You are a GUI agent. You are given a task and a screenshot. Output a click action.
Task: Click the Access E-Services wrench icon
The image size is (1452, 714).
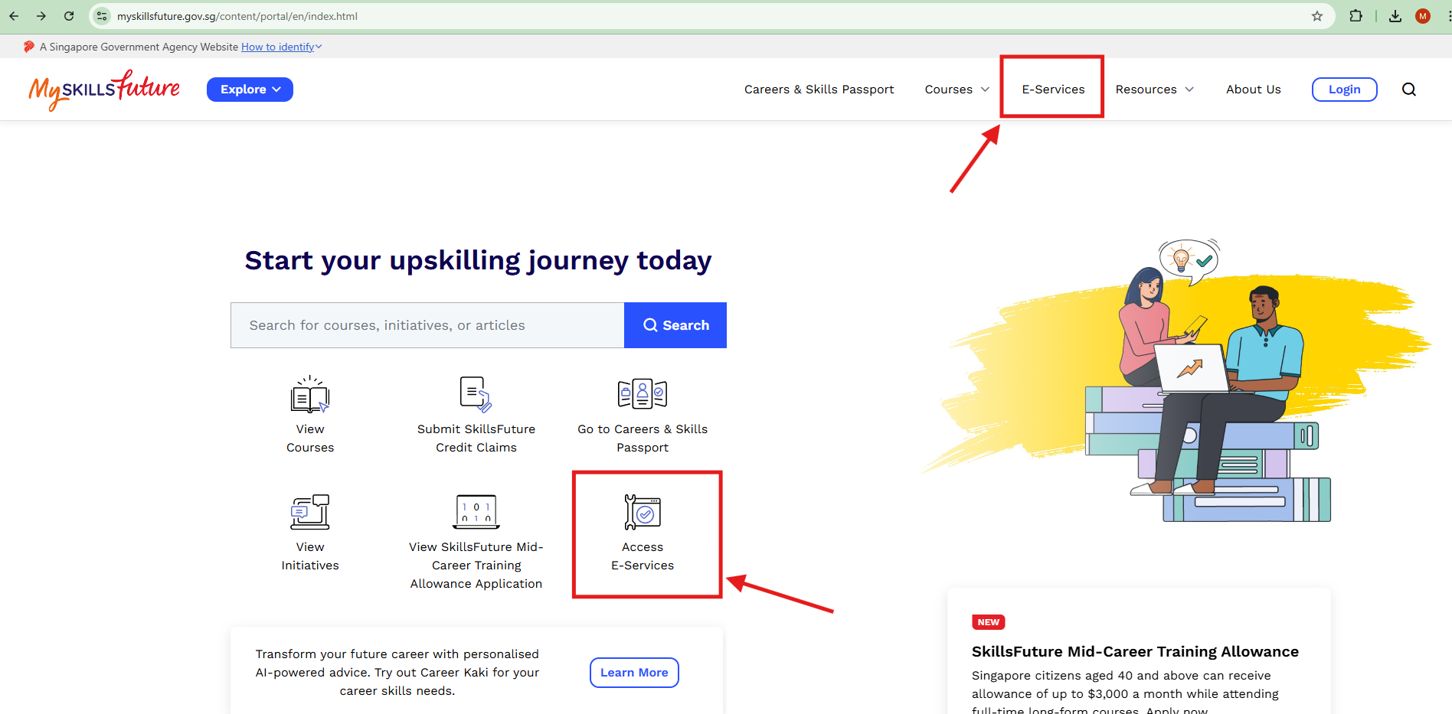pyautogui.click(x=642, y=512)
